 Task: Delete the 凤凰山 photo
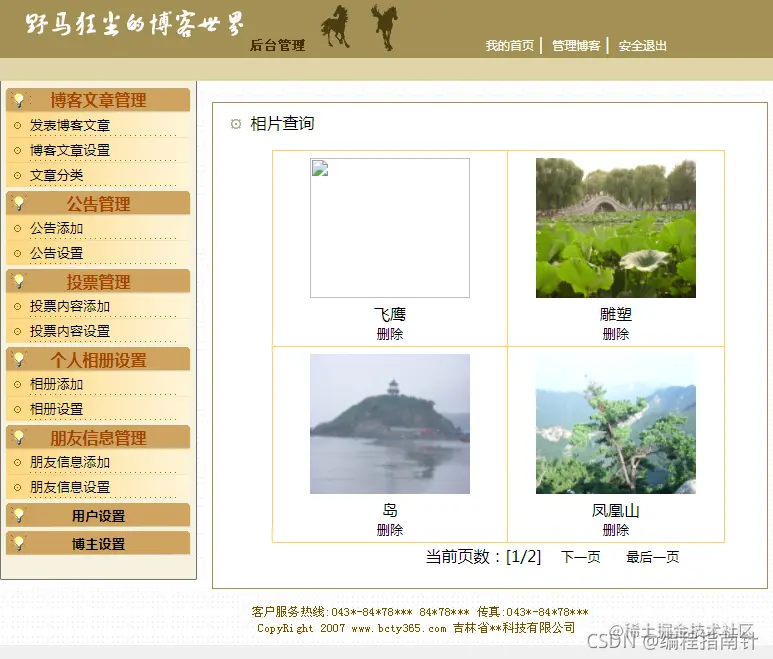(616, 530)
